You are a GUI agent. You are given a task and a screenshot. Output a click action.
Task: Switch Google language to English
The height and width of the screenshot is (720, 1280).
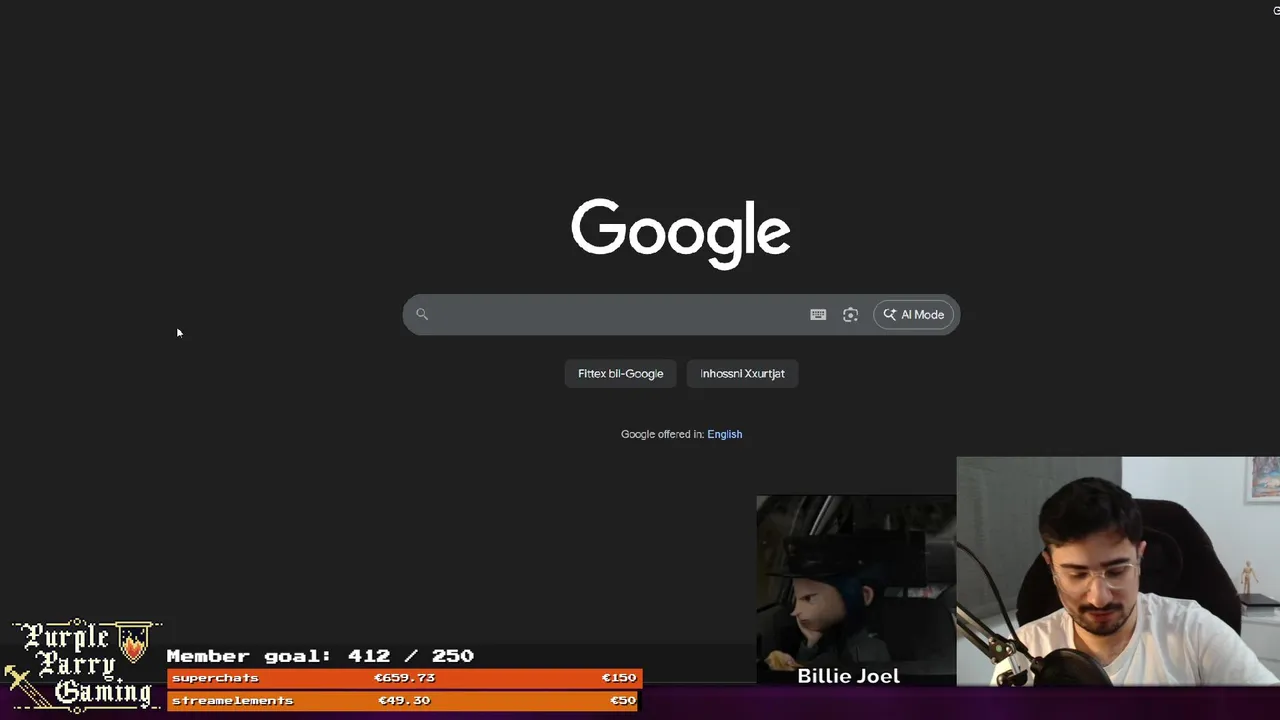[x=724, y=434]
